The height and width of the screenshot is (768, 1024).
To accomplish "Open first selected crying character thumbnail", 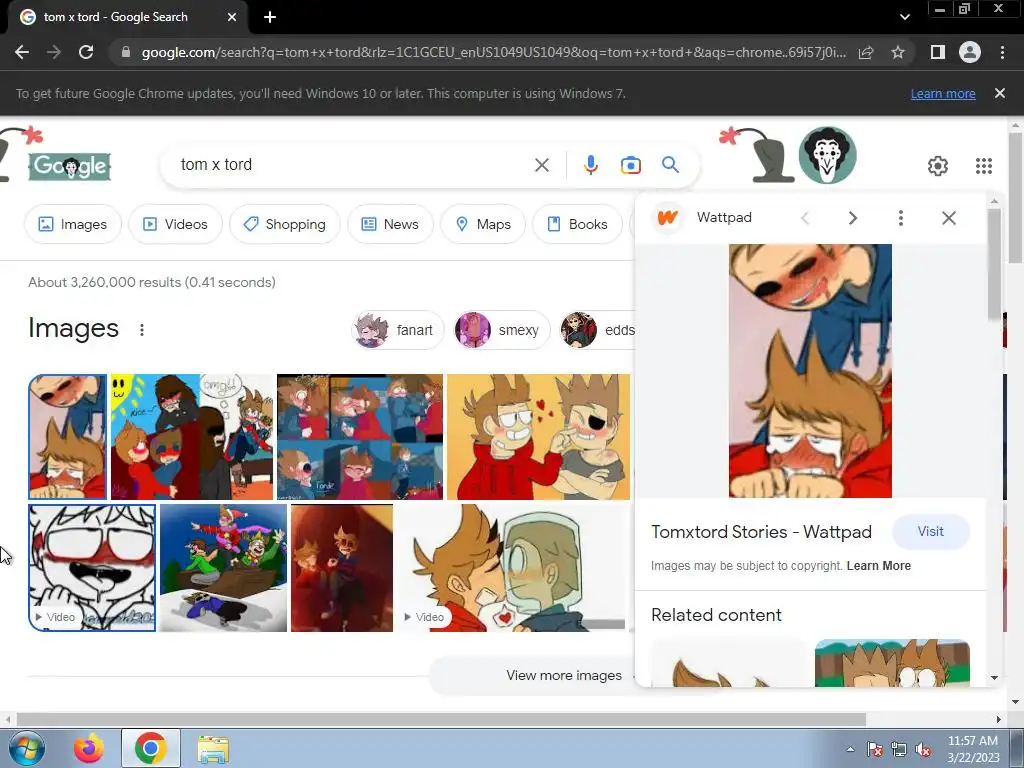I will 68,437.
